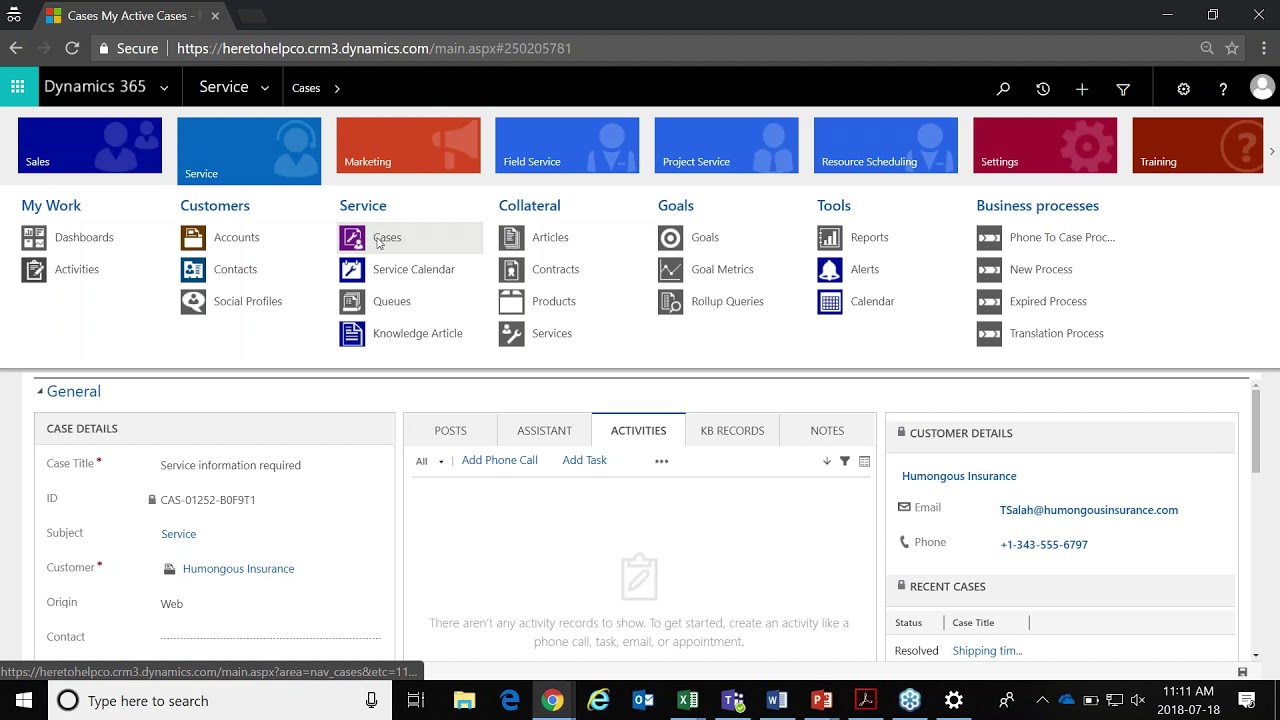This screenshot has width=1280, height=720.
Task: Click Add Task link
Action: coord(584,460)
